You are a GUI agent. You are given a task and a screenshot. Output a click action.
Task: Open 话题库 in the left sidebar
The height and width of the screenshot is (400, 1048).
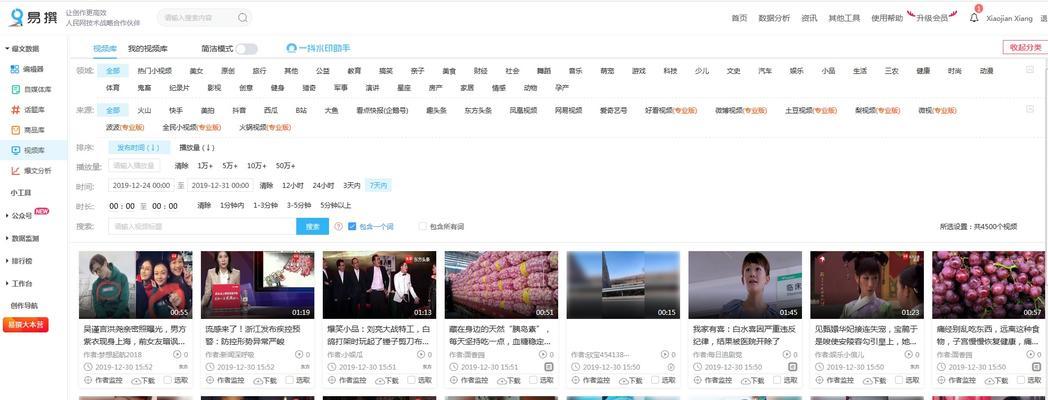[27, 110]
